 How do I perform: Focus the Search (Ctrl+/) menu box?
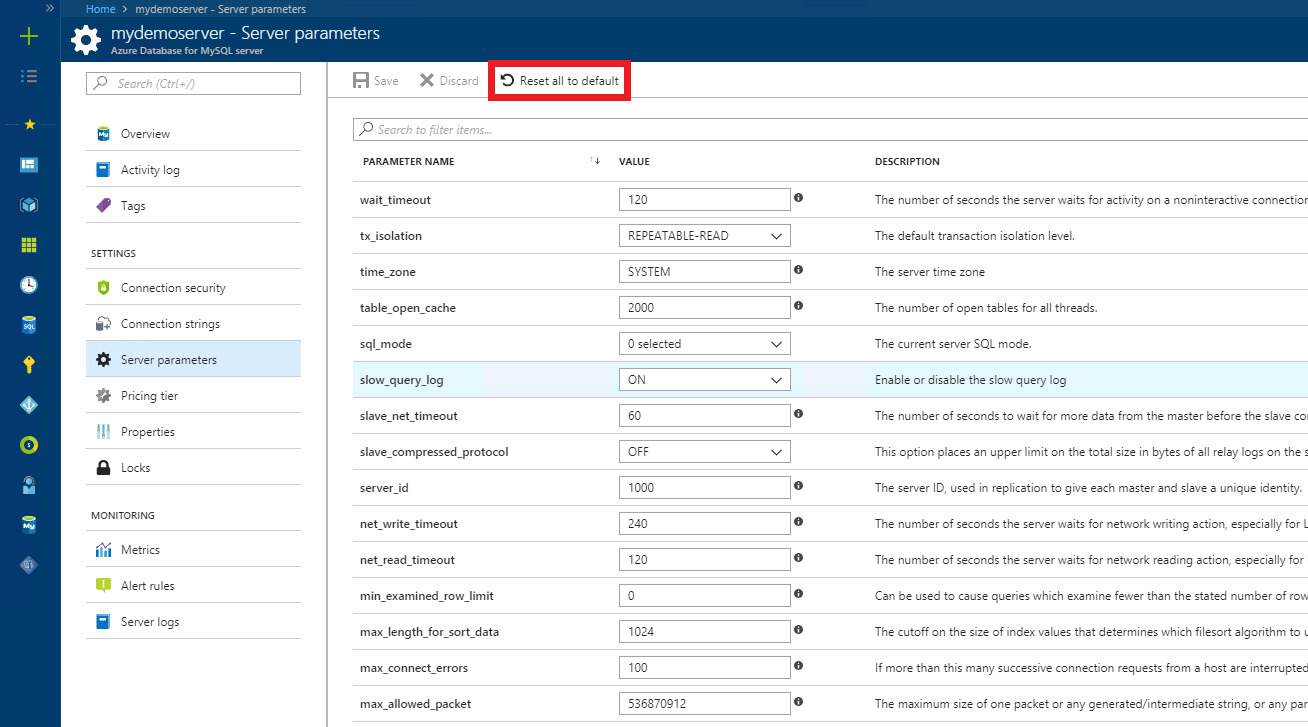coord(194,83)
